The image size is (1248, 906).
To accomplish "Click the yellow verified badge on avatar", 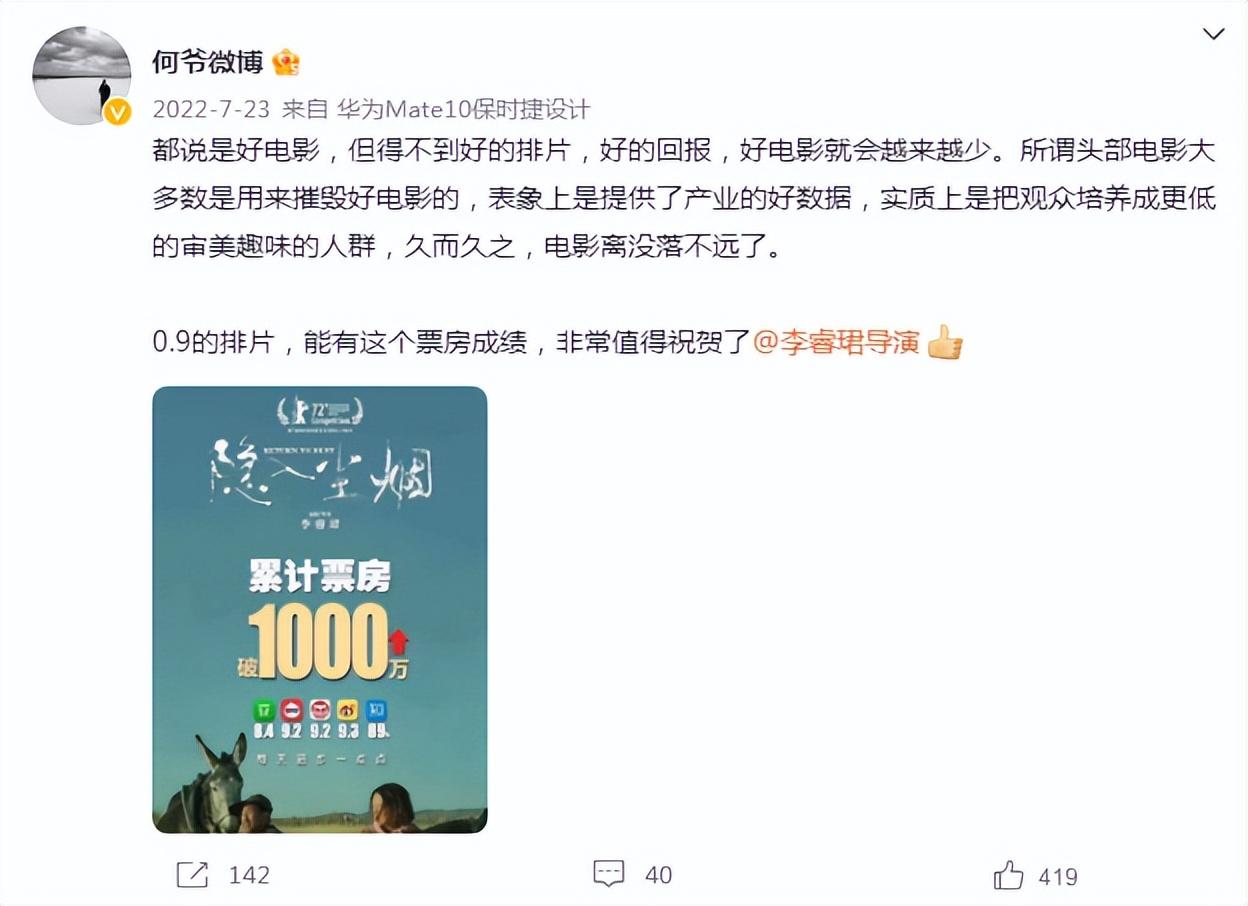I will tap(118, 112).
